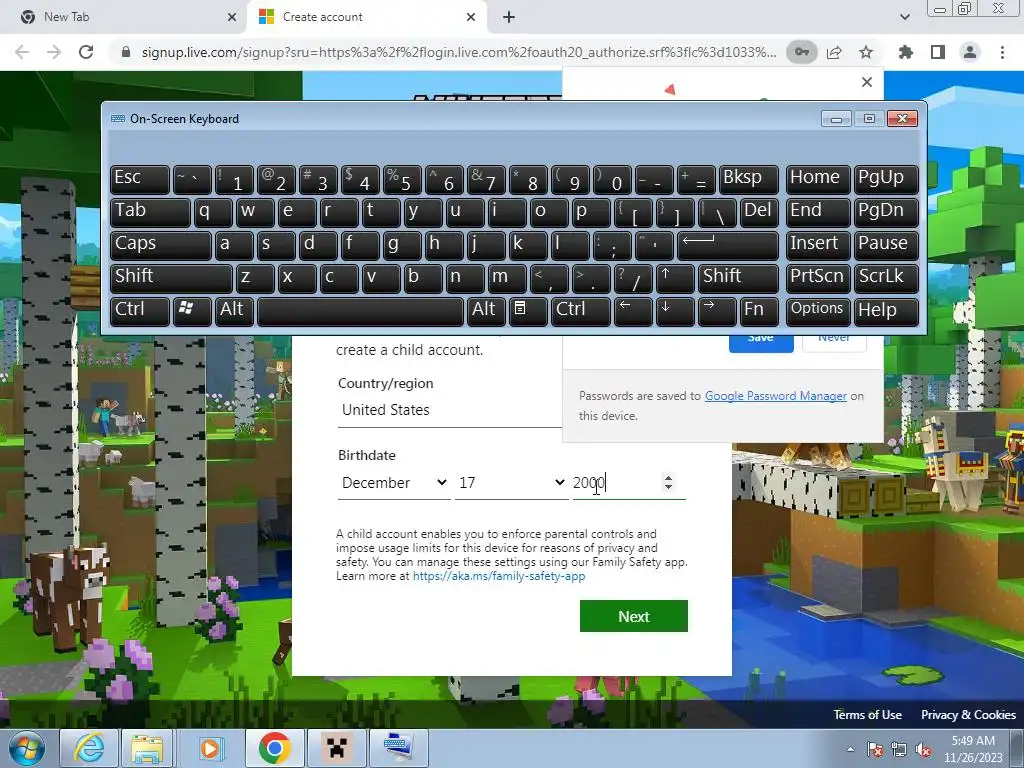Click the Help key on keyboard
This screenshot has width=1024, height=768.
(886, 310)
